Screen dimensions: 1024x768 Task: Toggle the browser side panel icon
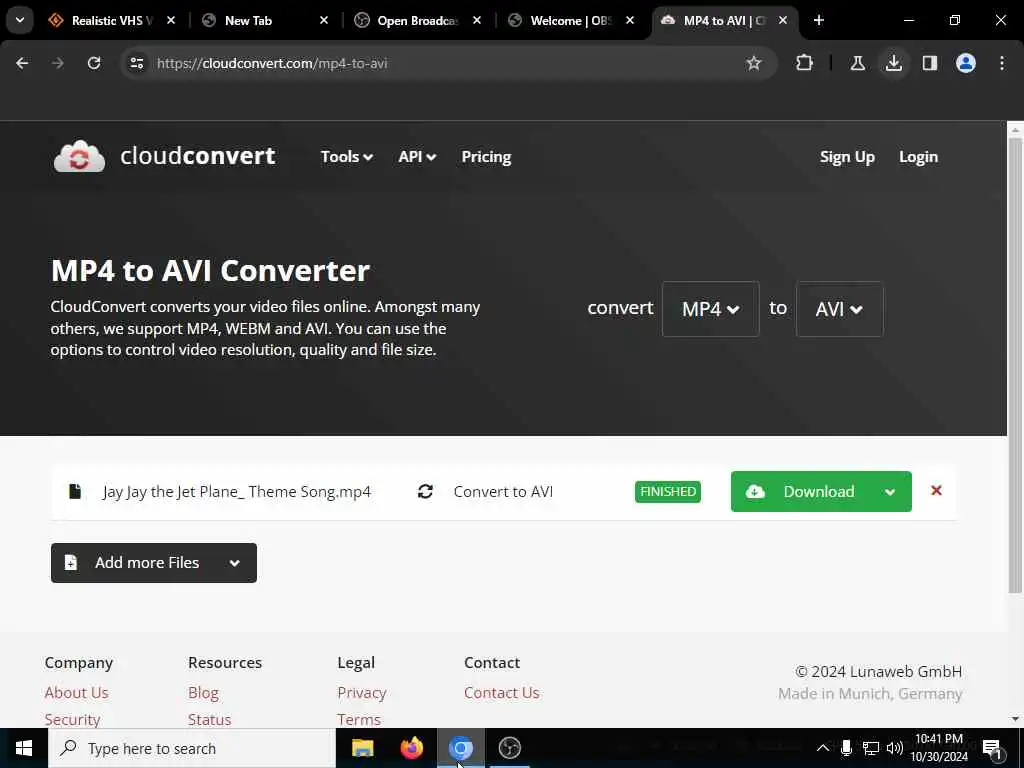(x=930, y=63)
